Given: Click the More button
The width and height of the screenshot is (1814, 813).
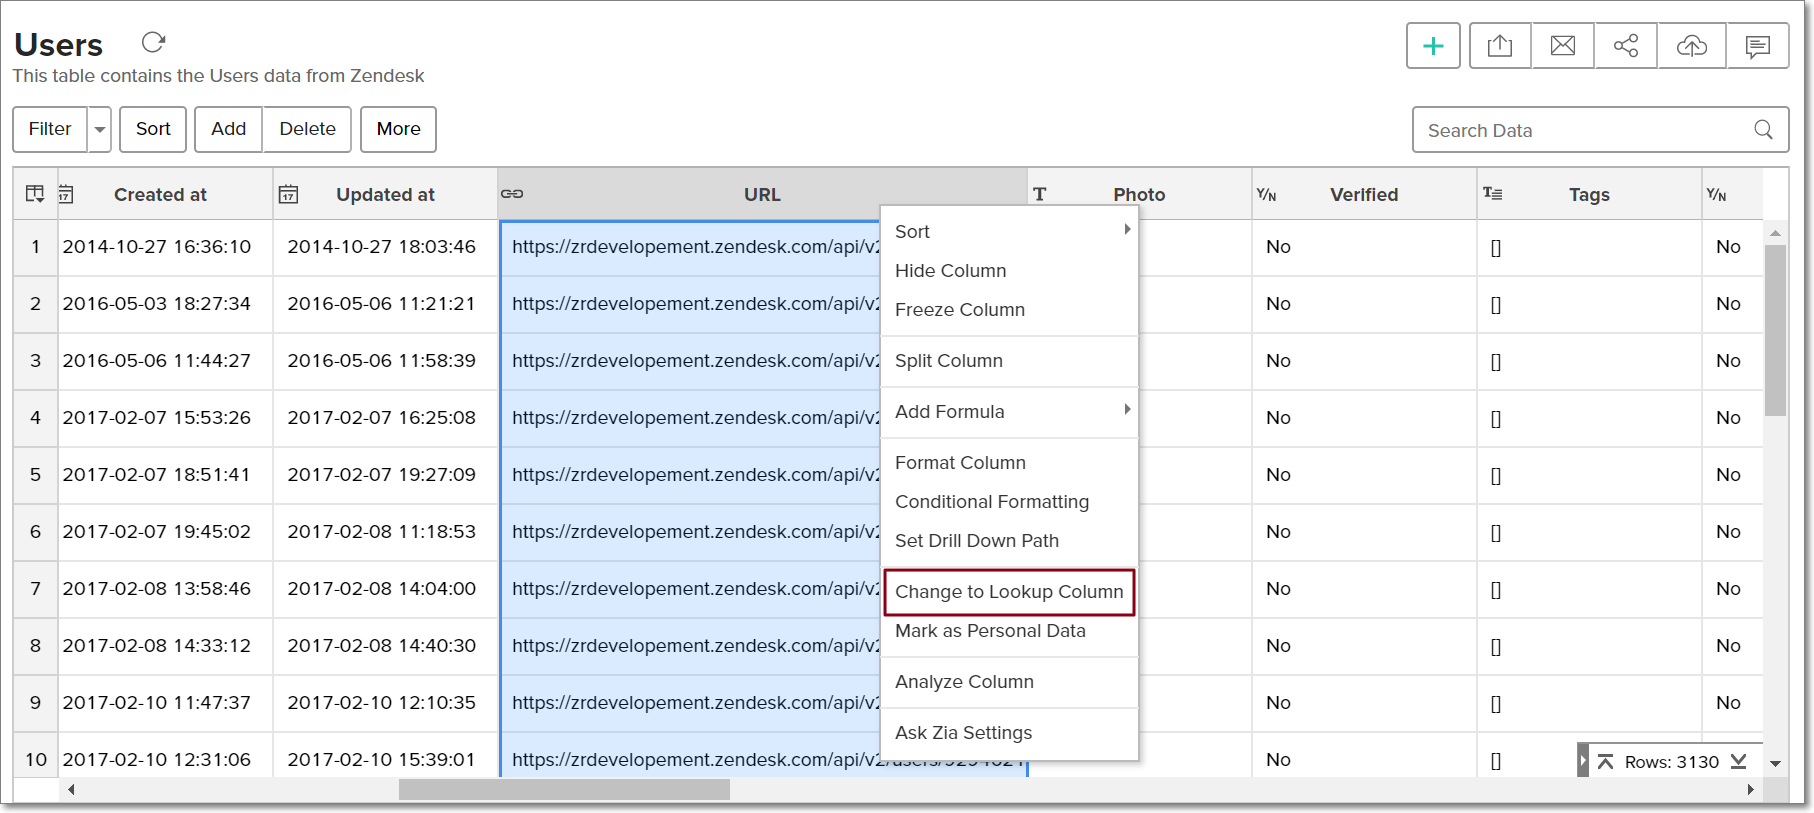Looking at the screenshot, I should (x=398, y=129).
